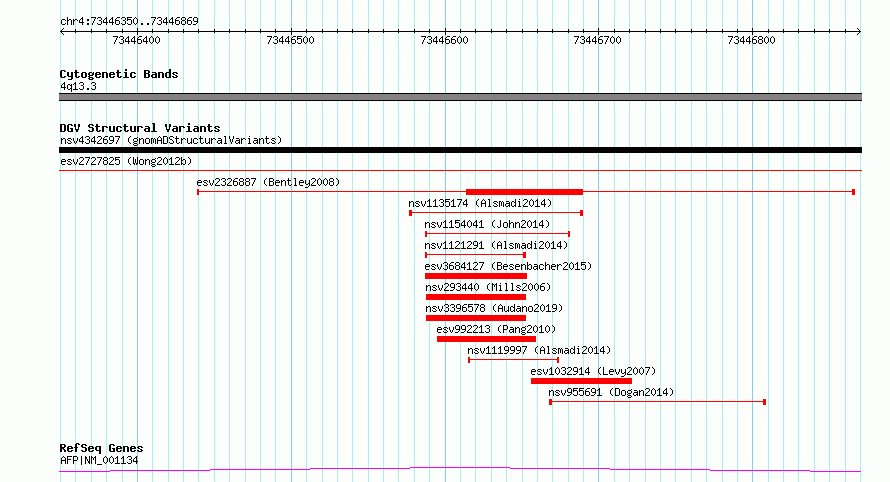This screenshot has width=890, height=482.
Task: Click ruler position 73446600
Action: coord(444,40)
